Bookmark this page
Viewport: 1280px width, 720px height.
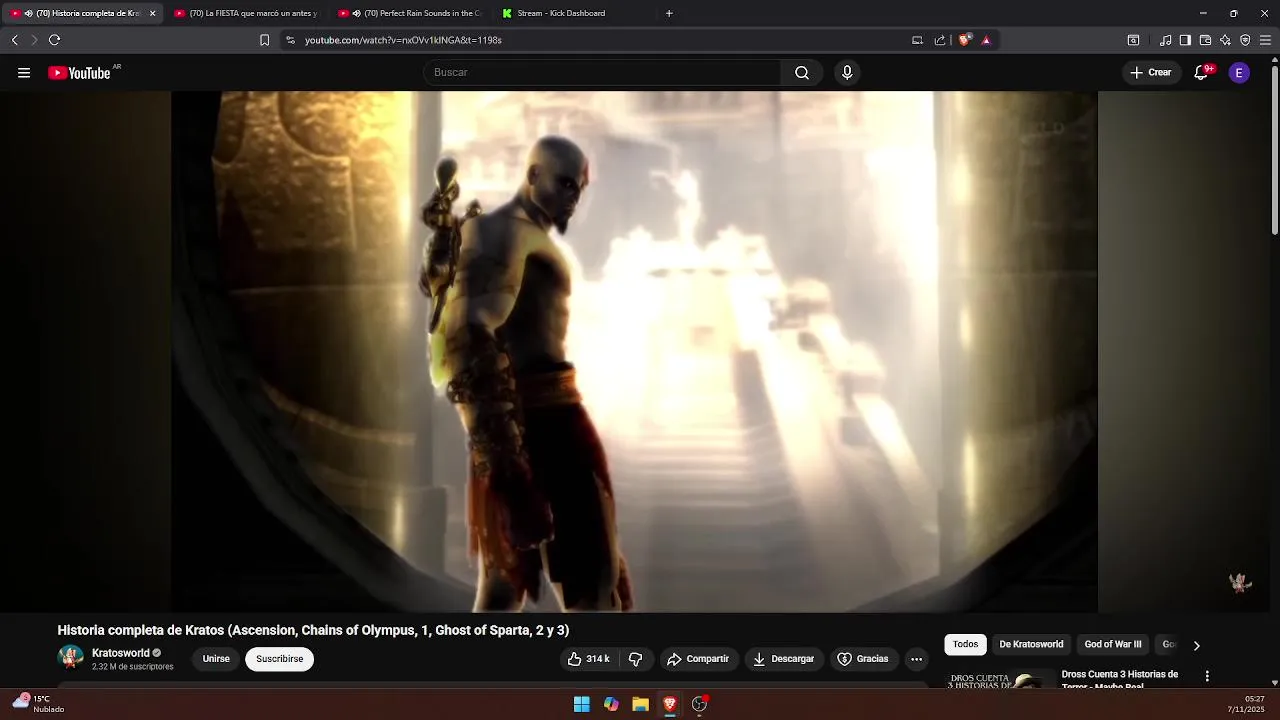point(264,40)
